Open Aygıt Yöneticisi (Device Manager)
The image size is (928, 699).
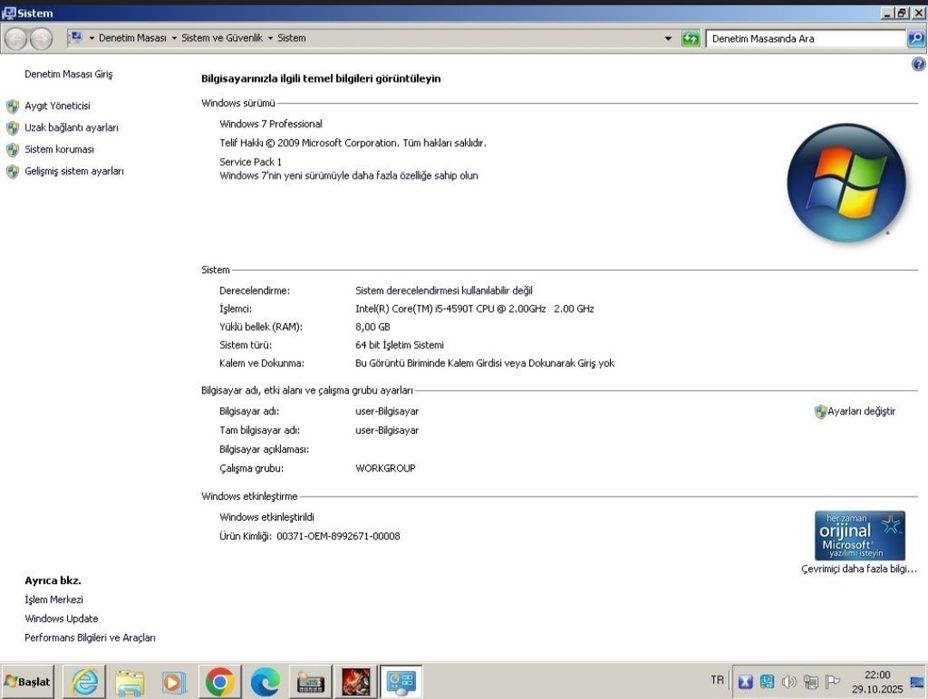pyautogui.click(x=57, y=106)
